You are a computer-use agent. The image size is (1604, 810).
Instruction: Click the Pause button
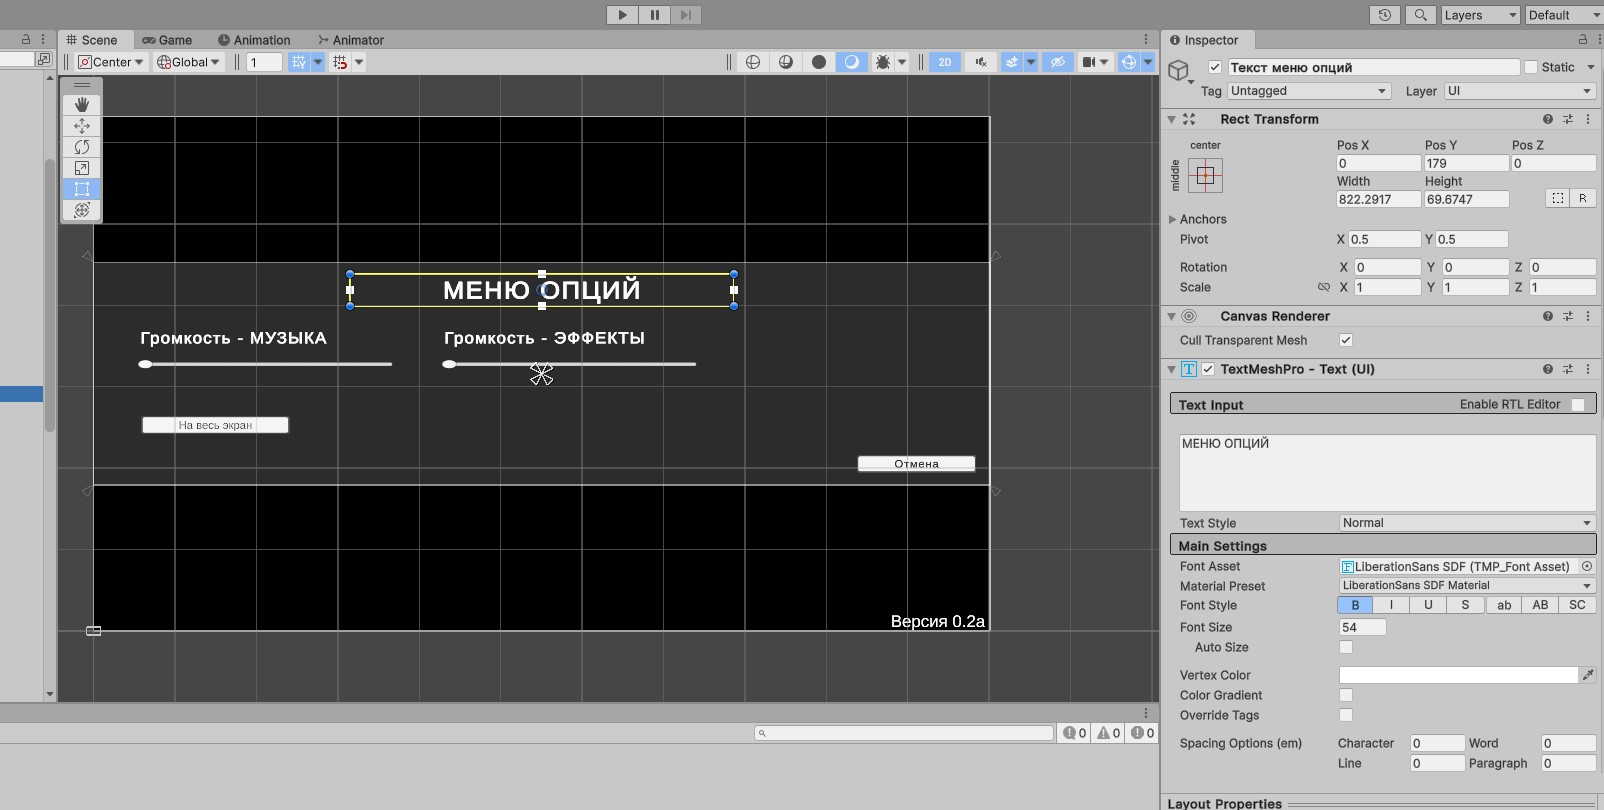point(654,15)
